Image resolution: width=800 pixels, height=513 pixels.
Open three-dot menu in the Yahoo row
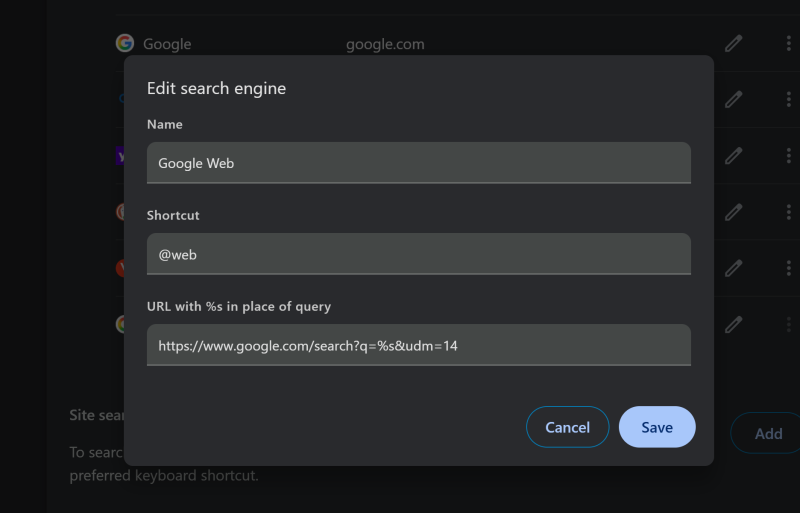point(788,156)
